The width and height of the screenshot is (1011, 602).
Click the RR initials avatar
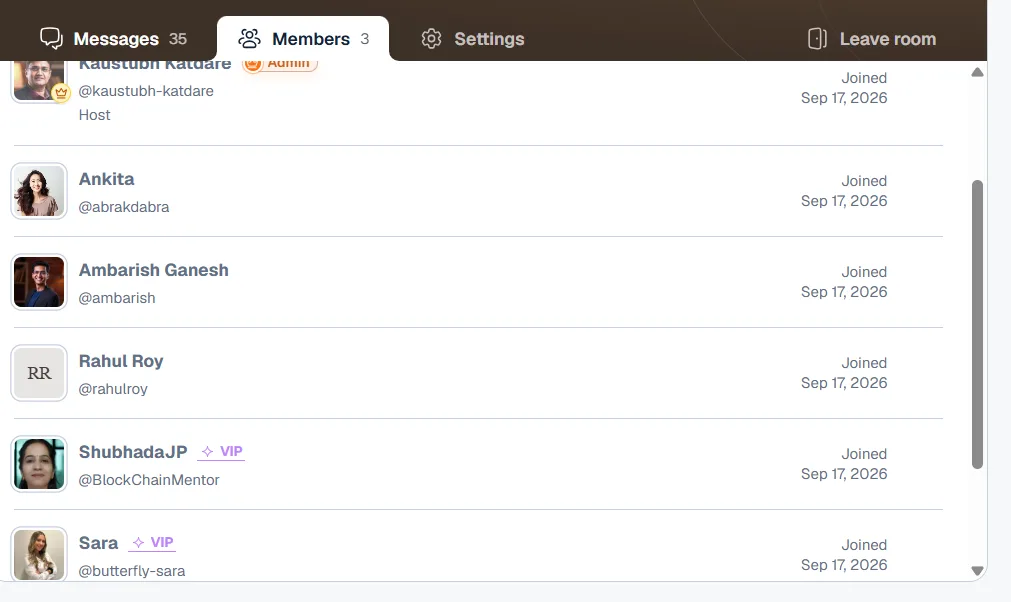click(39, 373)
